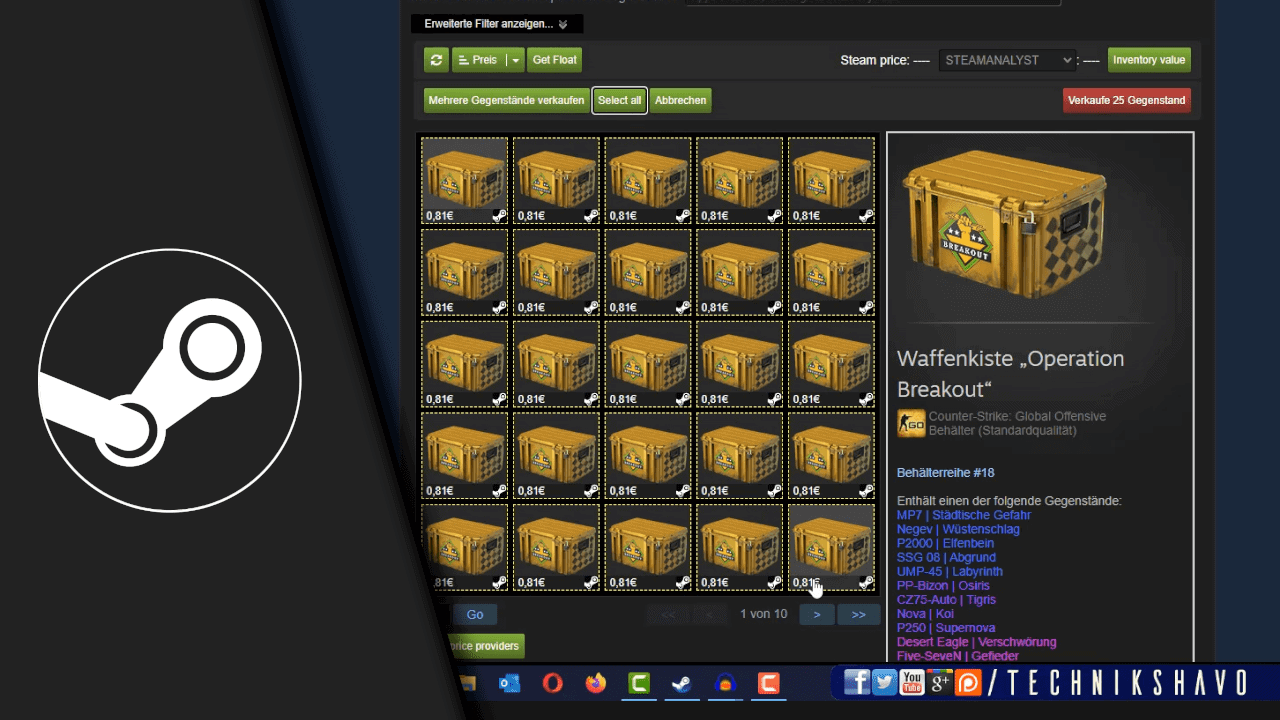Click the Waffenkiste Operation Breakout title
The image size is (1280, 720).
click(x=1010, y=373)
